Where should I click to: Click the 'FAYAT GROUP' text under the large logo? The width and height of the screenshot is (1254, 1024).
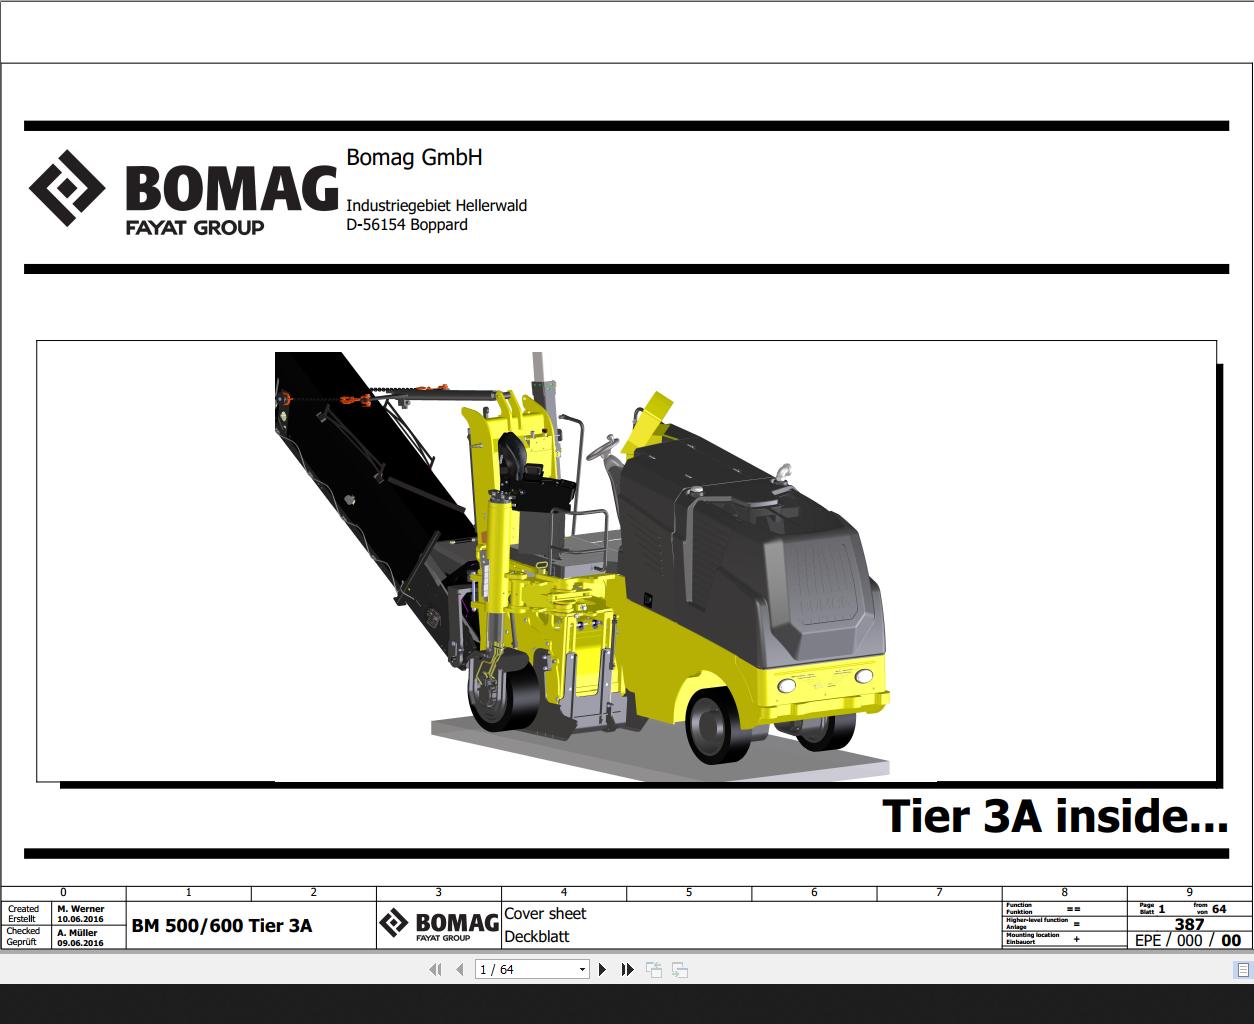click(195, 227)
